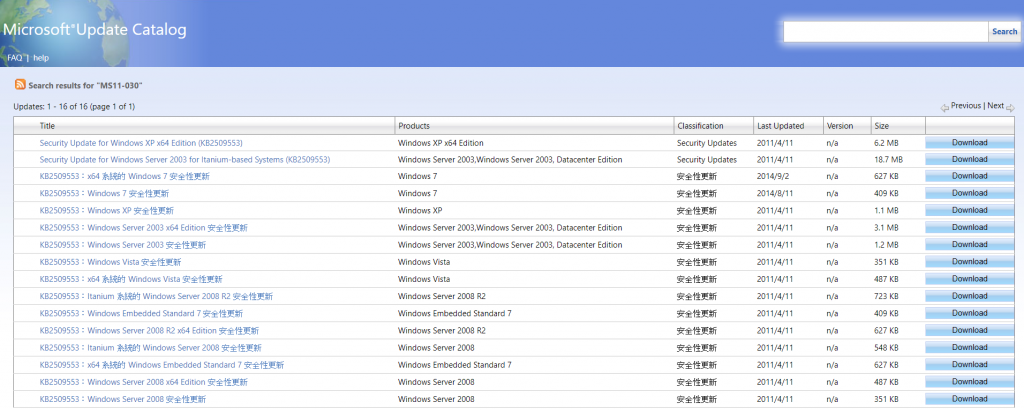Download the 548 KB Itanium Server 2008 update
The width and height of the screenshot is (1024, 410).
(x=969, y=347)
